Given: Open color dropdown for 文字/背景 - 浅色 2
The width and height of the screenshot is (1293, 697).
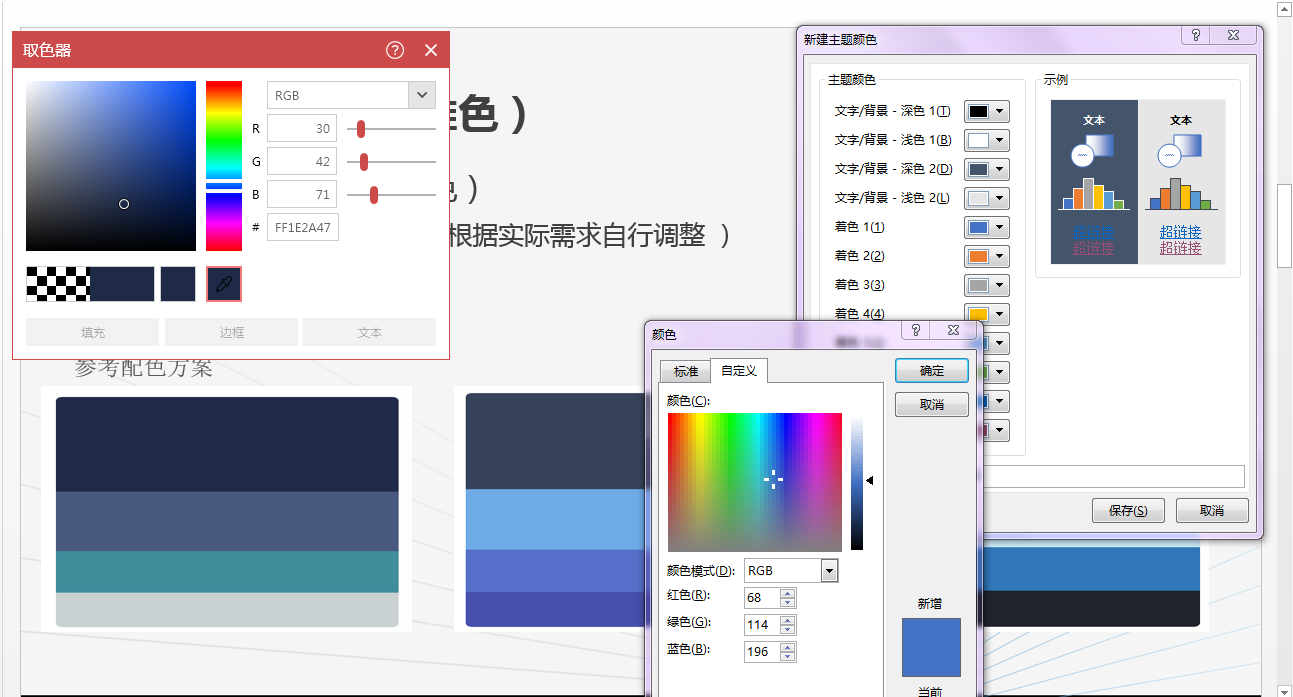Looking at the screenshot, I should (987, 198).
